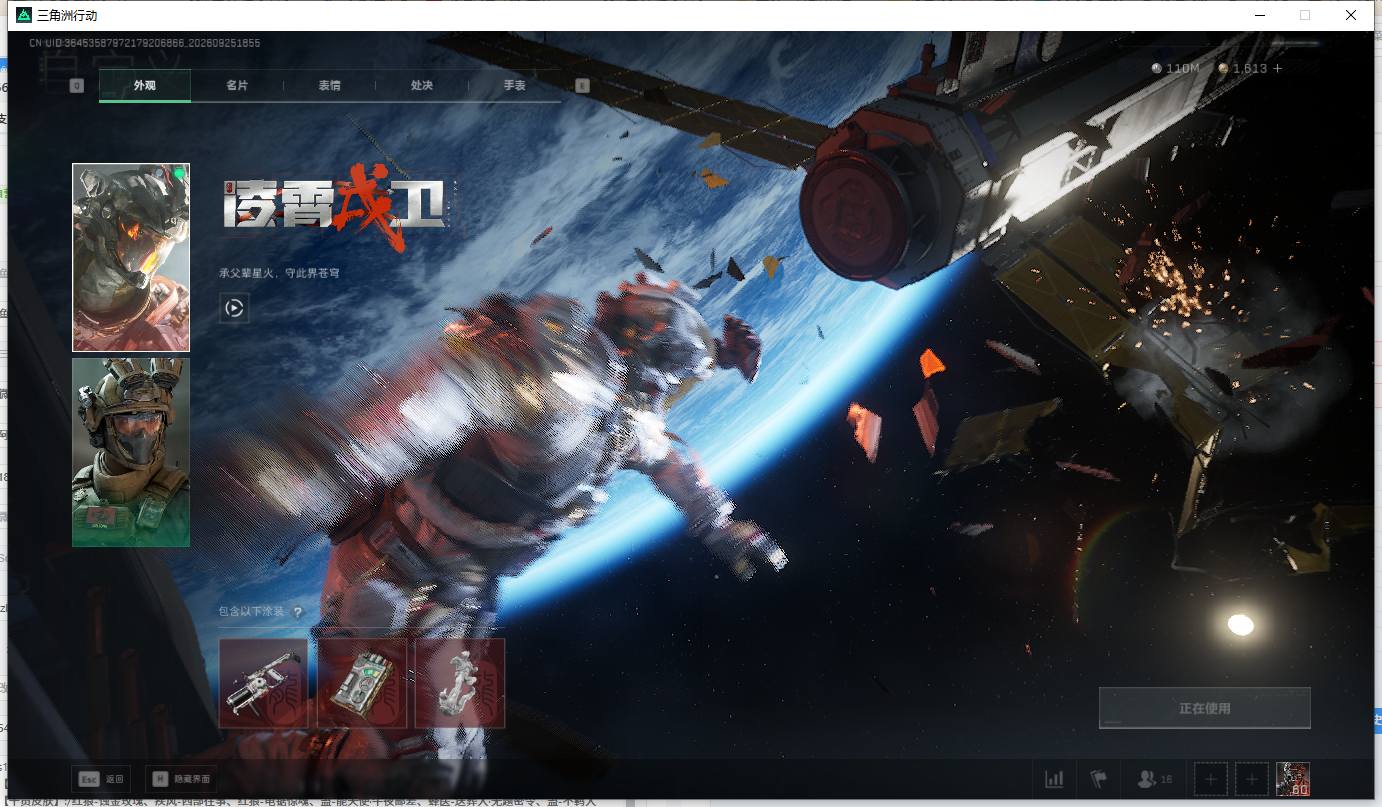
Task: Click the 三角洲行动 app icon in title bar
Action: (24, 15)
